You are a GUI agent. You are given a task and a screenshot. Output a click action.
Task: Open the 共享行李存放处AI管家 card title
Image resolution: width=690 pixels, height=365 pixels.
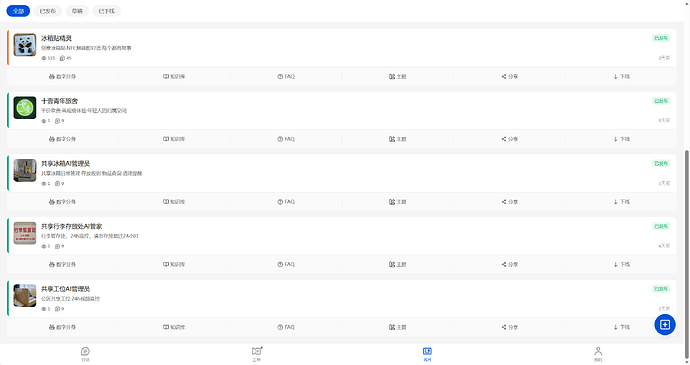tap(71, 226)
